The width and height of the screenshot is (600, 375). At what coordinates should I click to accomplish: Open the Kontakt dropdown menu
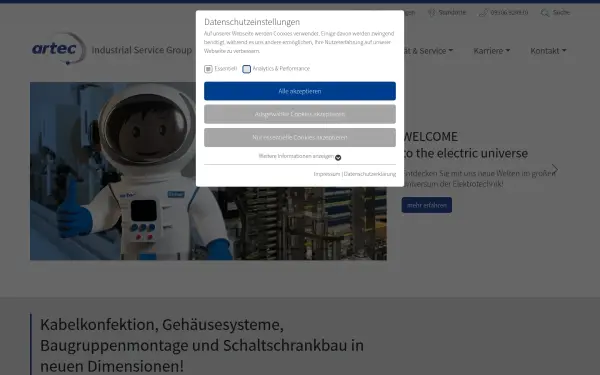point(548,51)
